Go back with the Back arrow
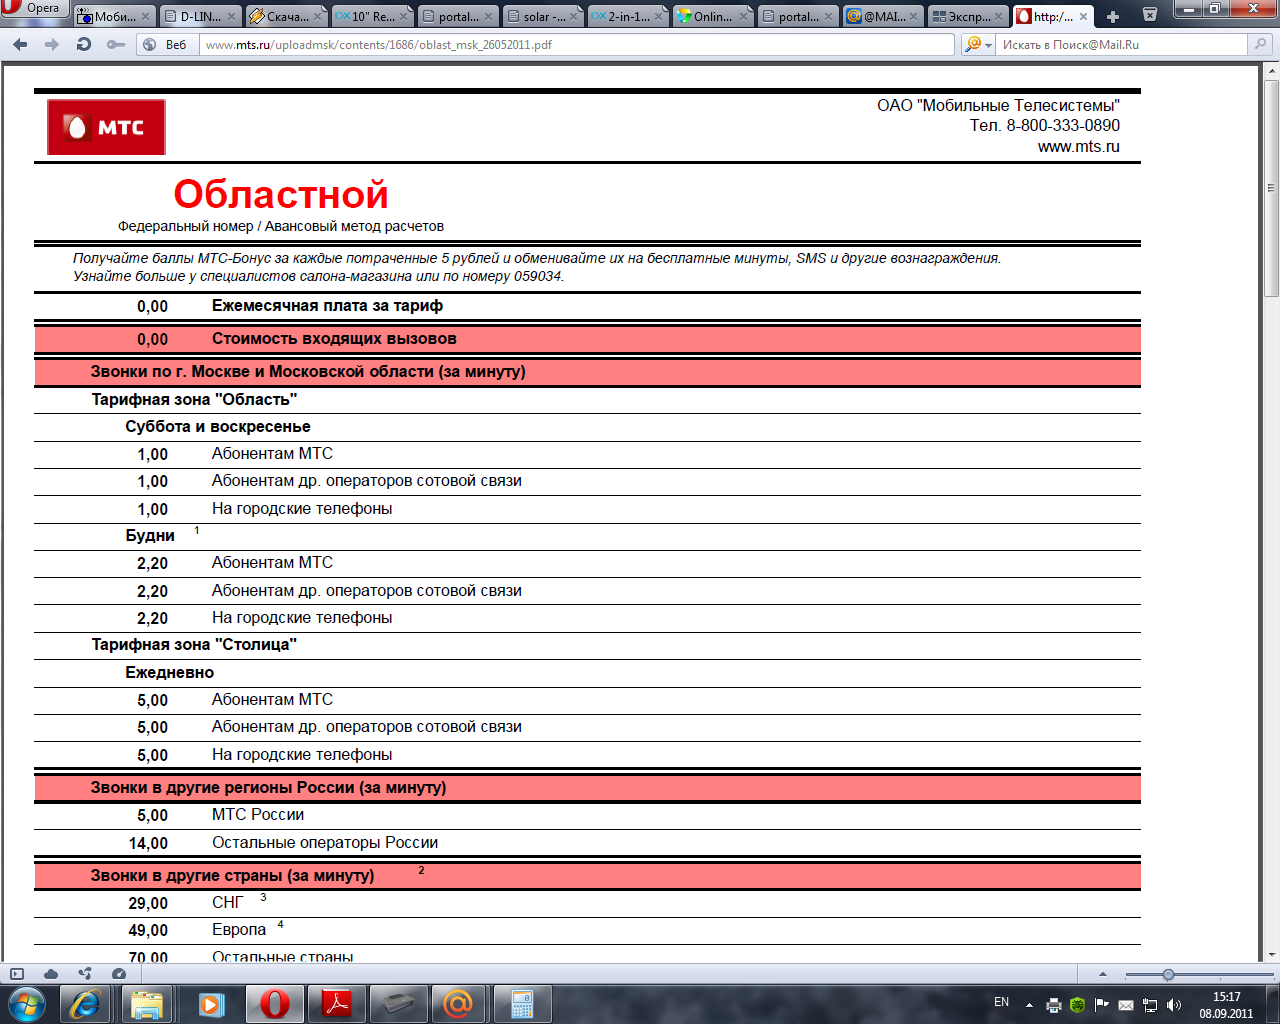The image size is (1280, 1024). [x=20, y=45]
